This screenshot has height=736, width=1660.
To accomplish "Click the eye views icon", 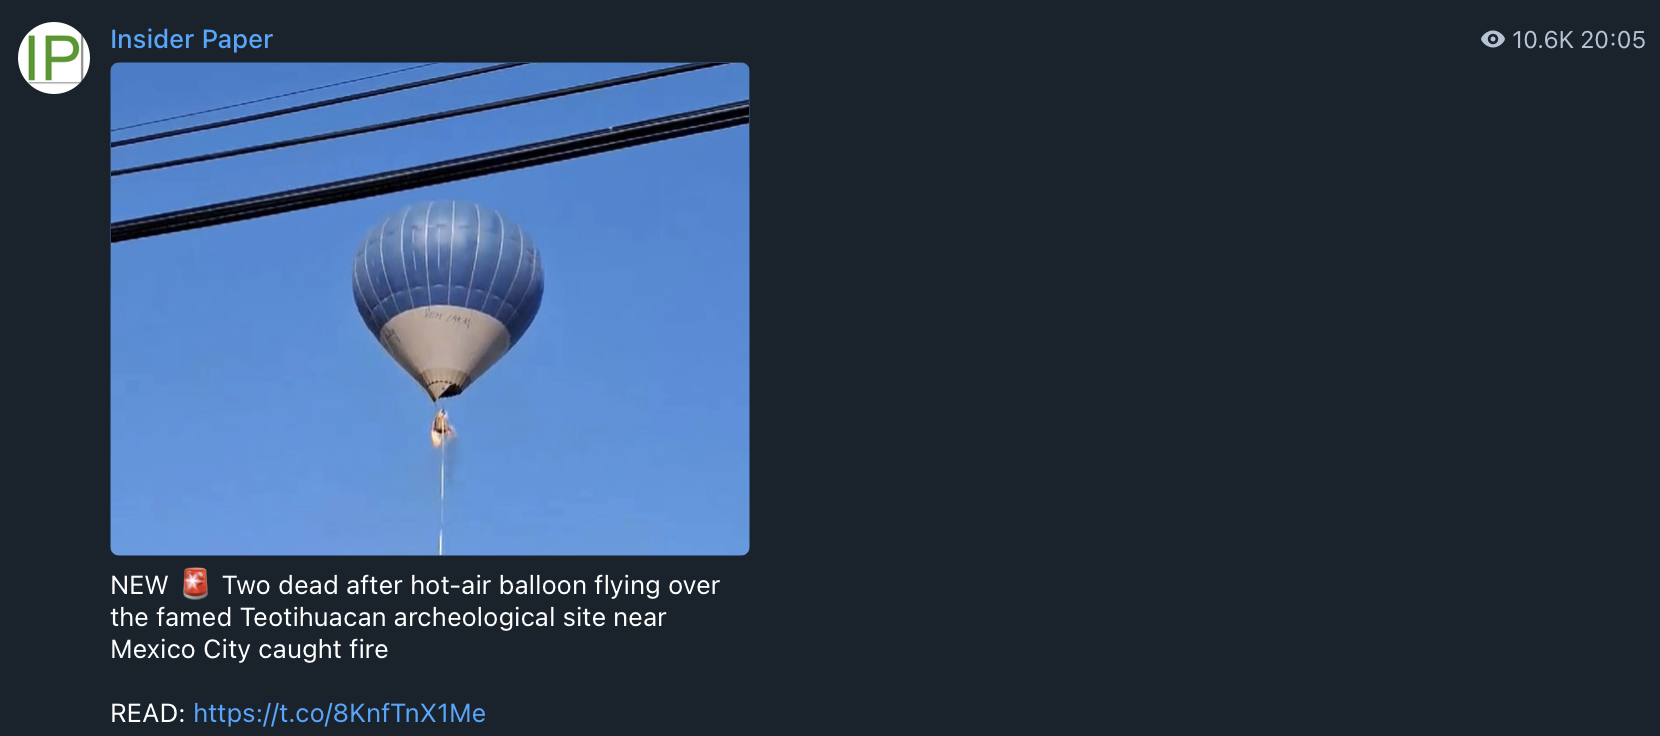I will tap(1492, 39).
